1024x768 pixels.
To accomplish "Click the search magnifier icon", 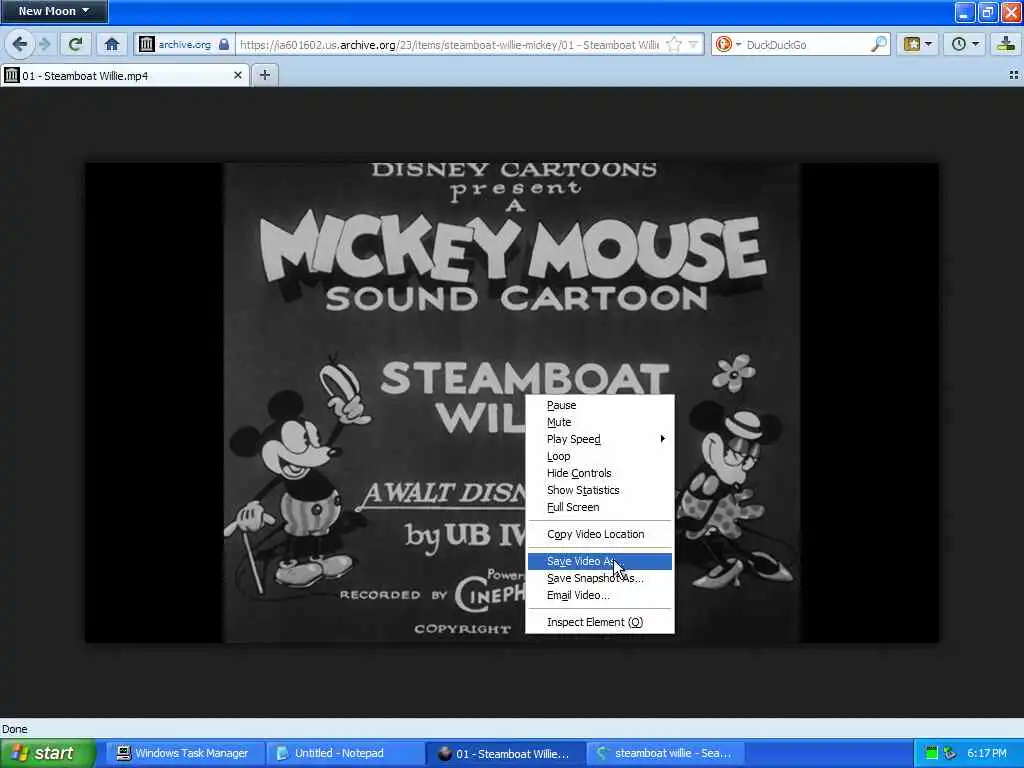I will pyautogui.click(x=878, y=44).
